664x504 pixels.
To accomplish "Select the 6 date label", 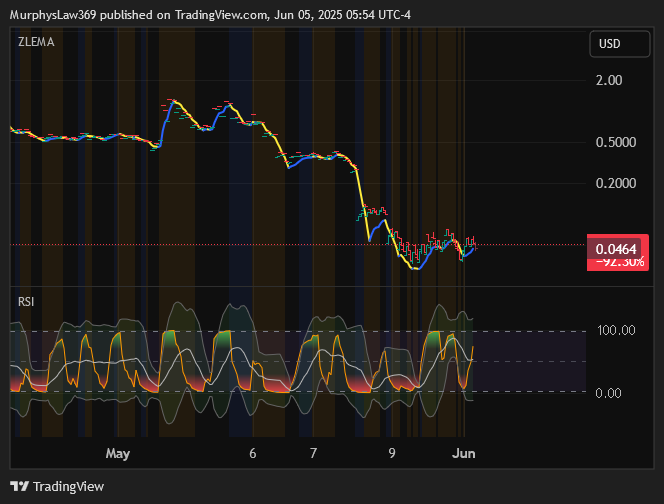I will [253, 454].
